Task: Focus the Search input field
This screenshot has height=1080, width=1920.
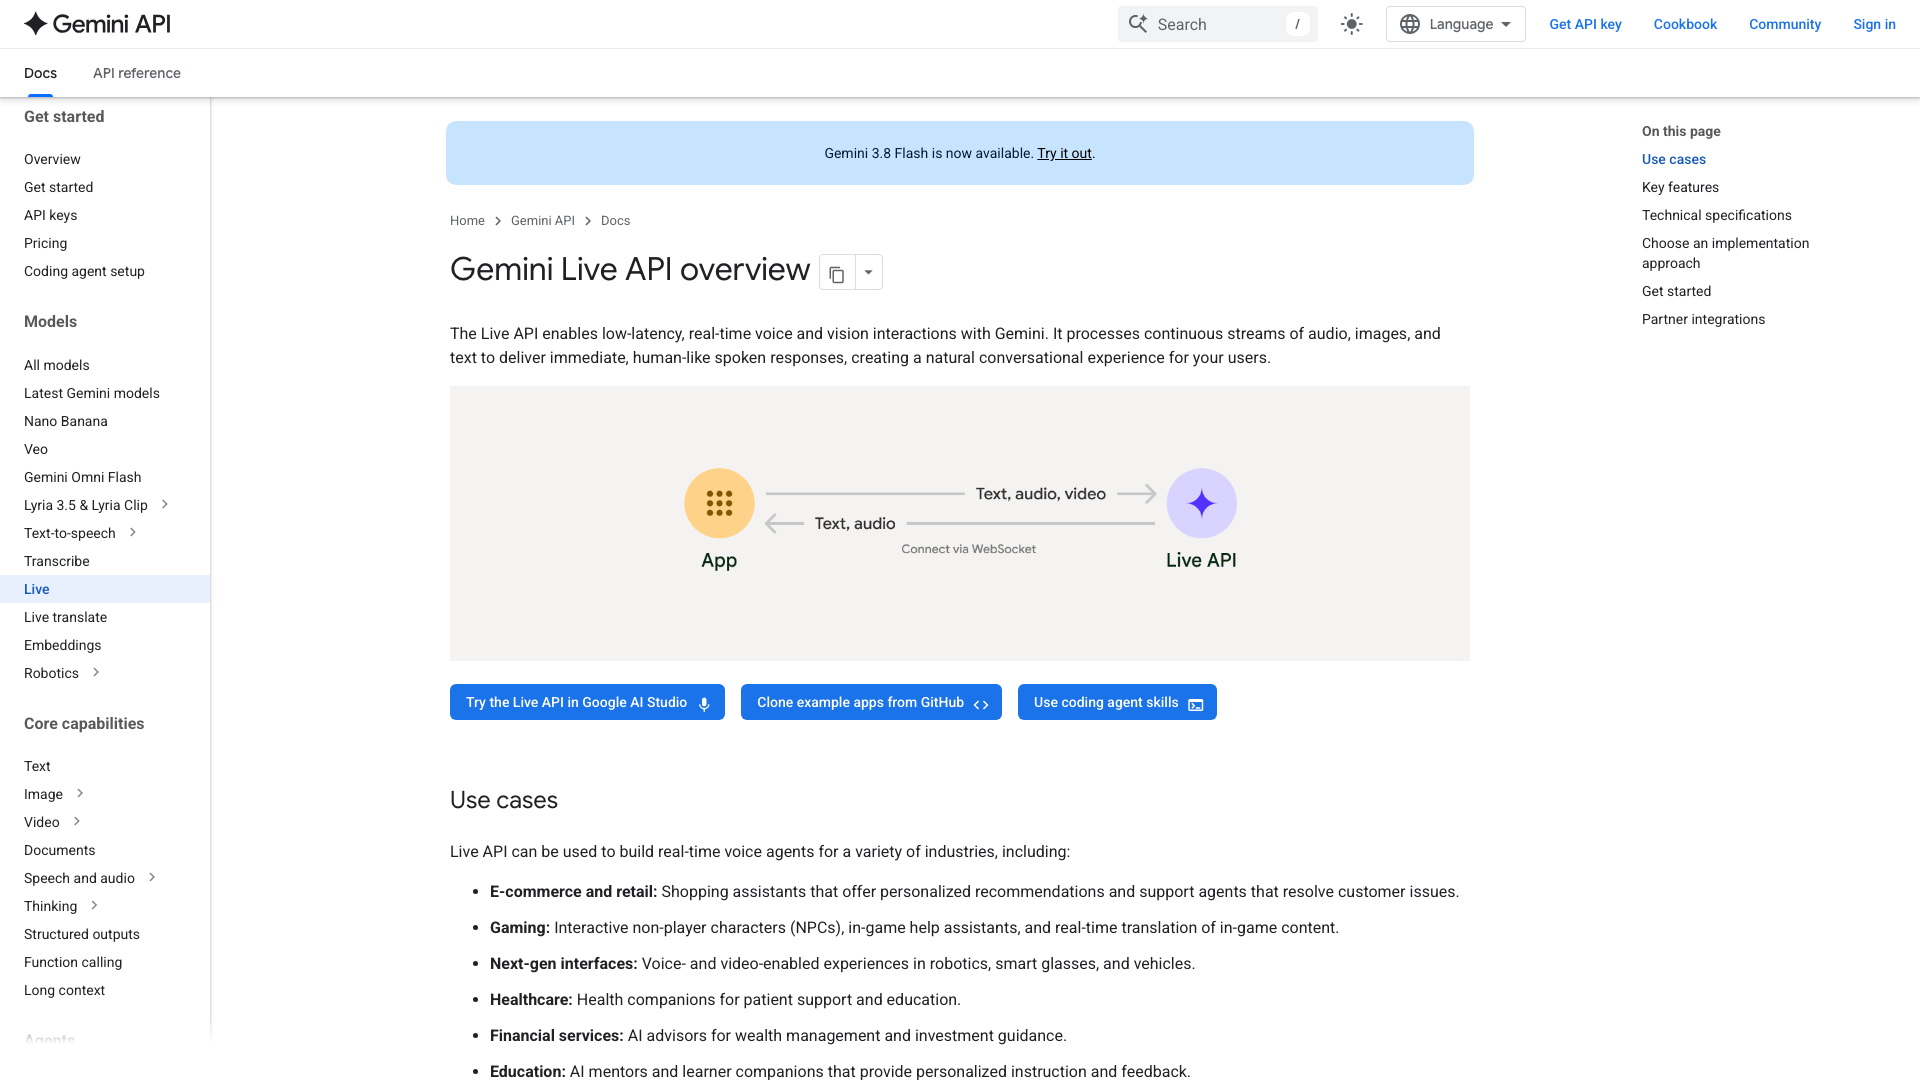Action: coord(1217,24)
